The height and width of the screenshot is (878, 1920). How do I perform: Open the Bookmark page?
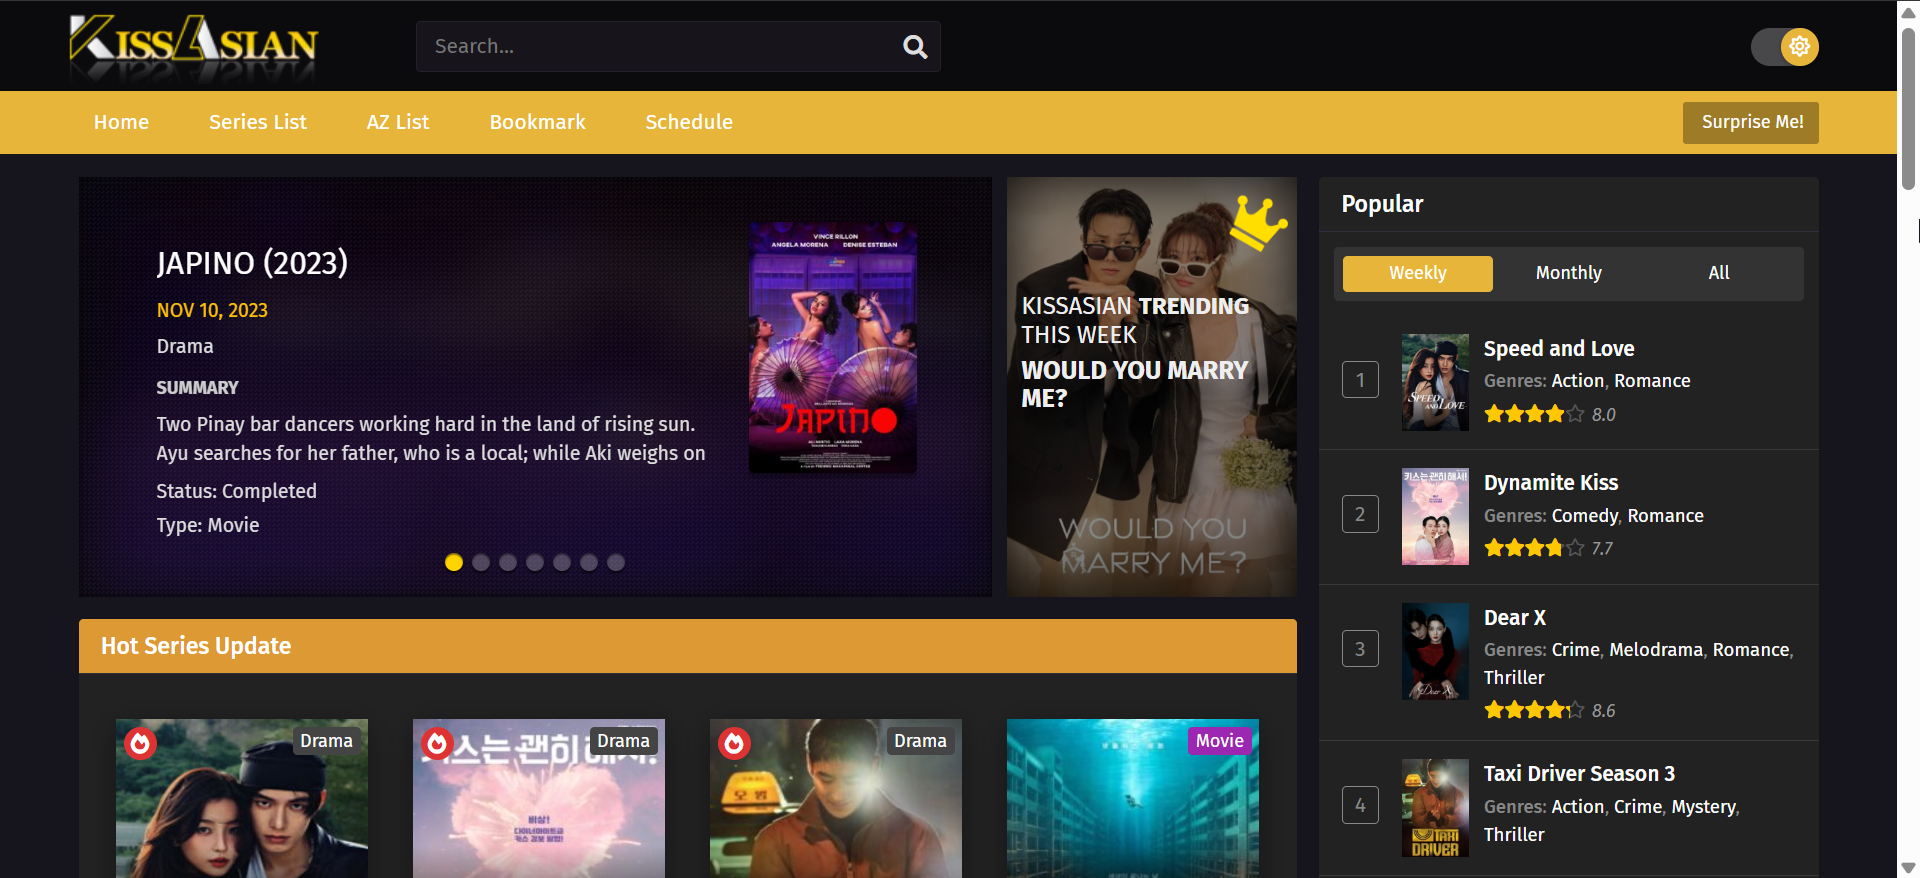point(538,122)
